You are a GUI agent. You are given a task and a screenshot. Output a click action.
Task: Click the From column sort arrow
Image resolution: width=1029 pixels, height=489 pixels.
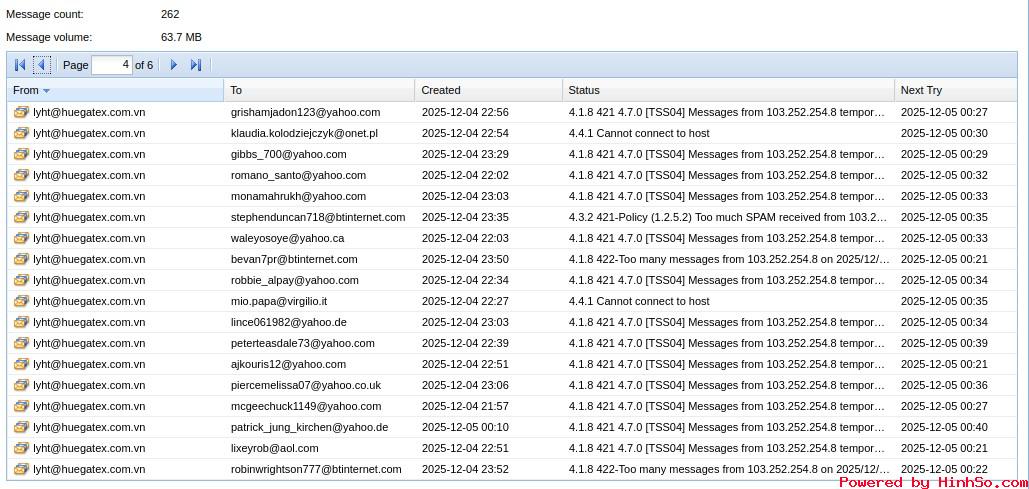click(x=47, y=91)
